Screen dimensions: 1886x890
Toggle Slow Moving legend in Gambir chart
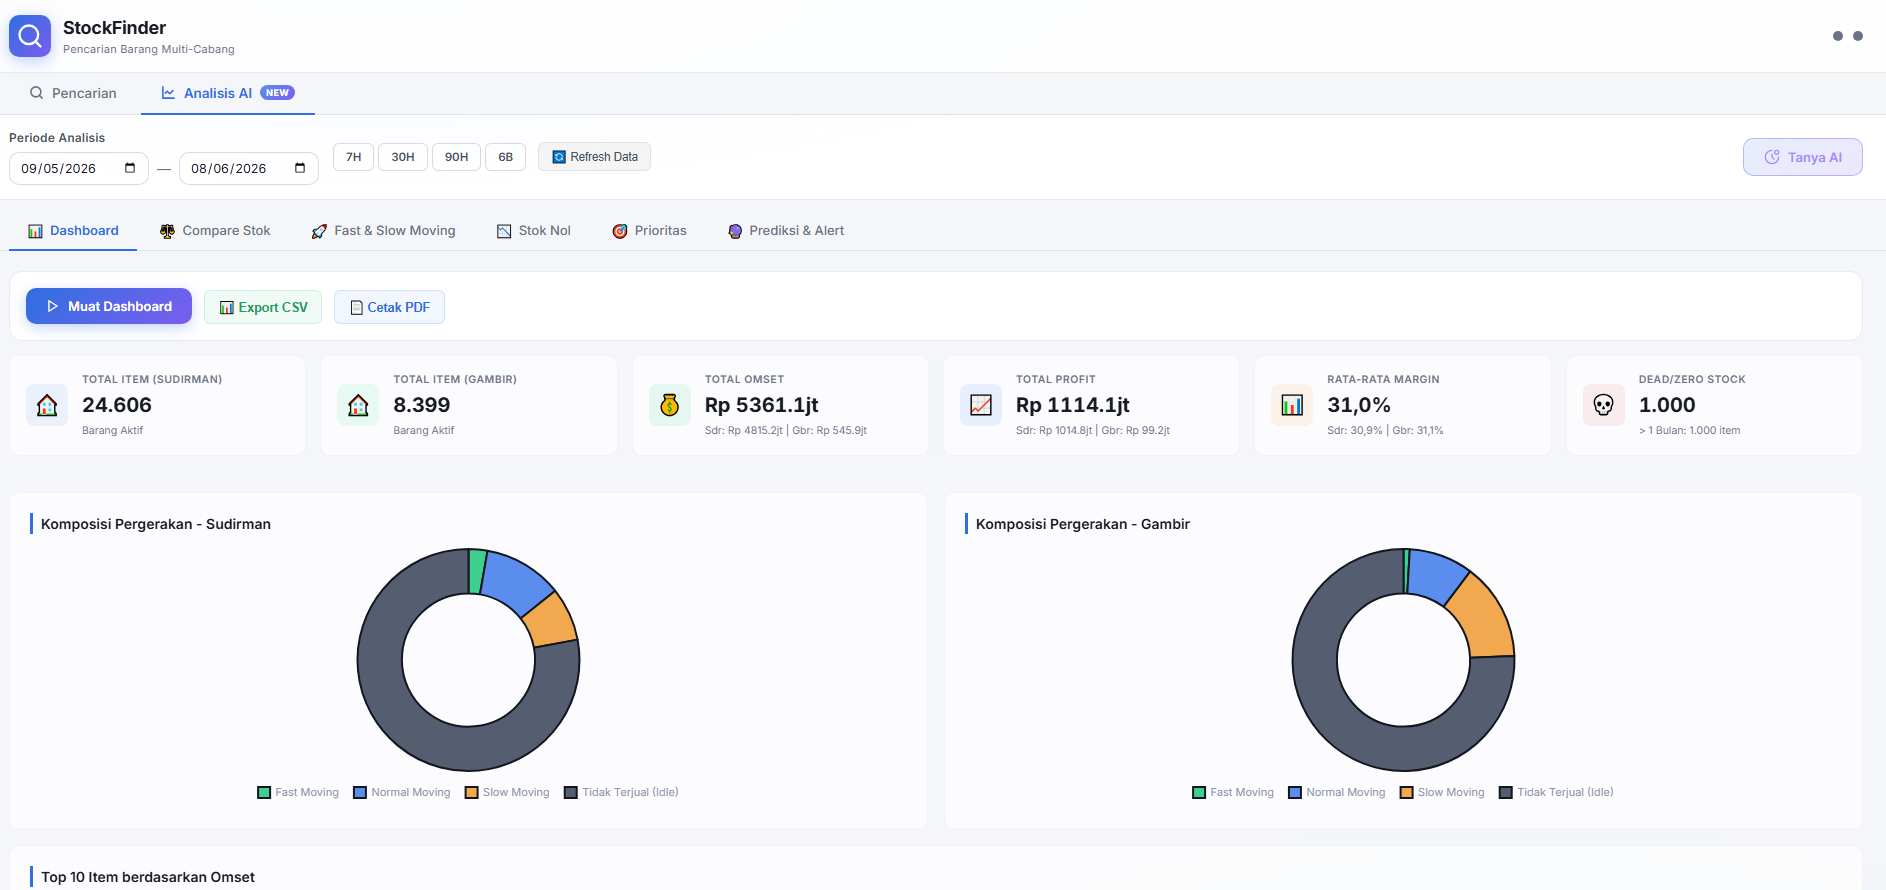click(1442, 792)
